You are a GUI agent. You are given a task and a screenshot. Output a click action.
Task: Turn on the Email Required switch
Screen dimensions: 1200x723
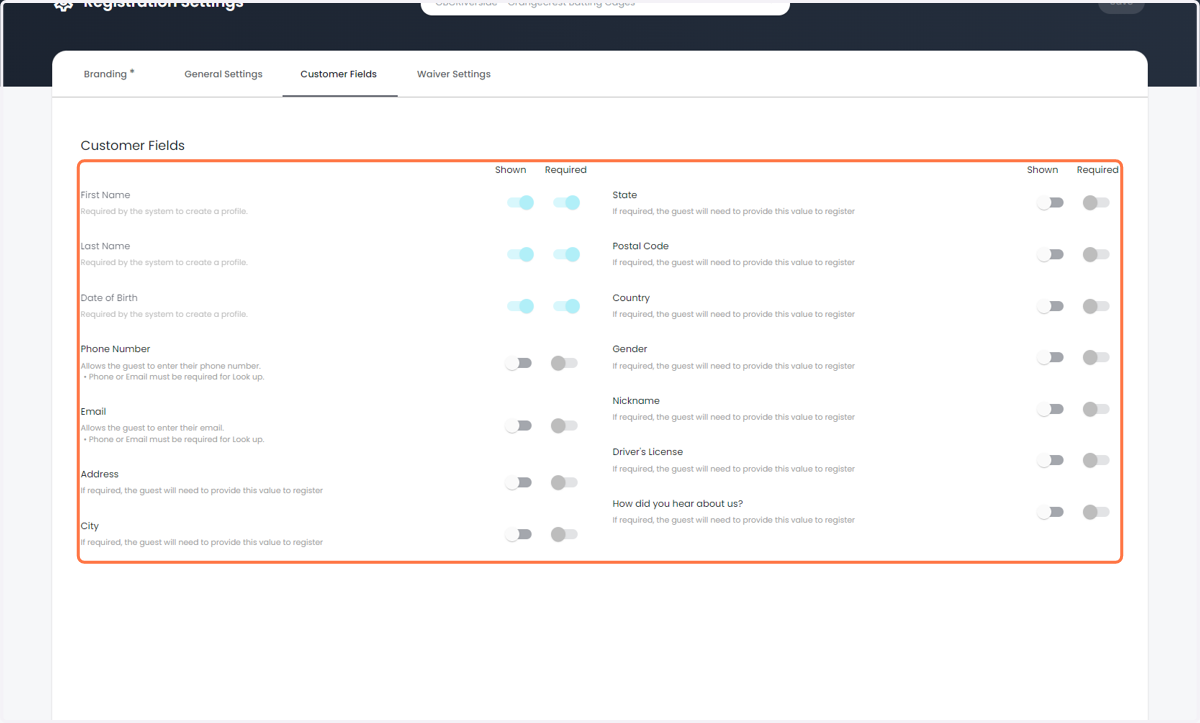(564, 426)
